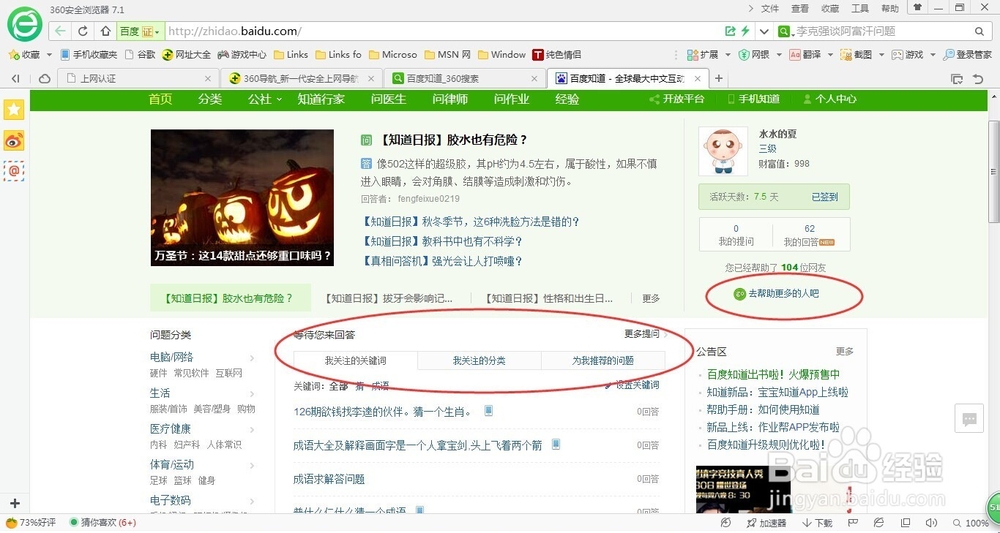
Task: Open the sidebar favorites star icon
Action: pos(14,109)
